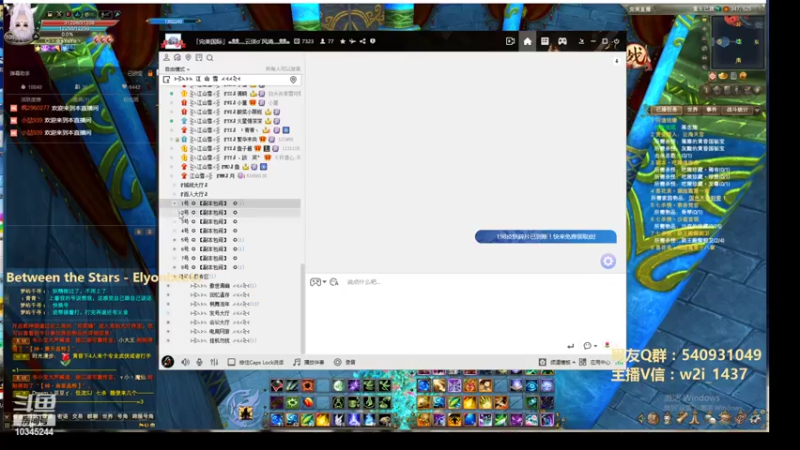Click the round purple floating settings button
This screenshot has width=800, height=450.
[x=608, y=261]
